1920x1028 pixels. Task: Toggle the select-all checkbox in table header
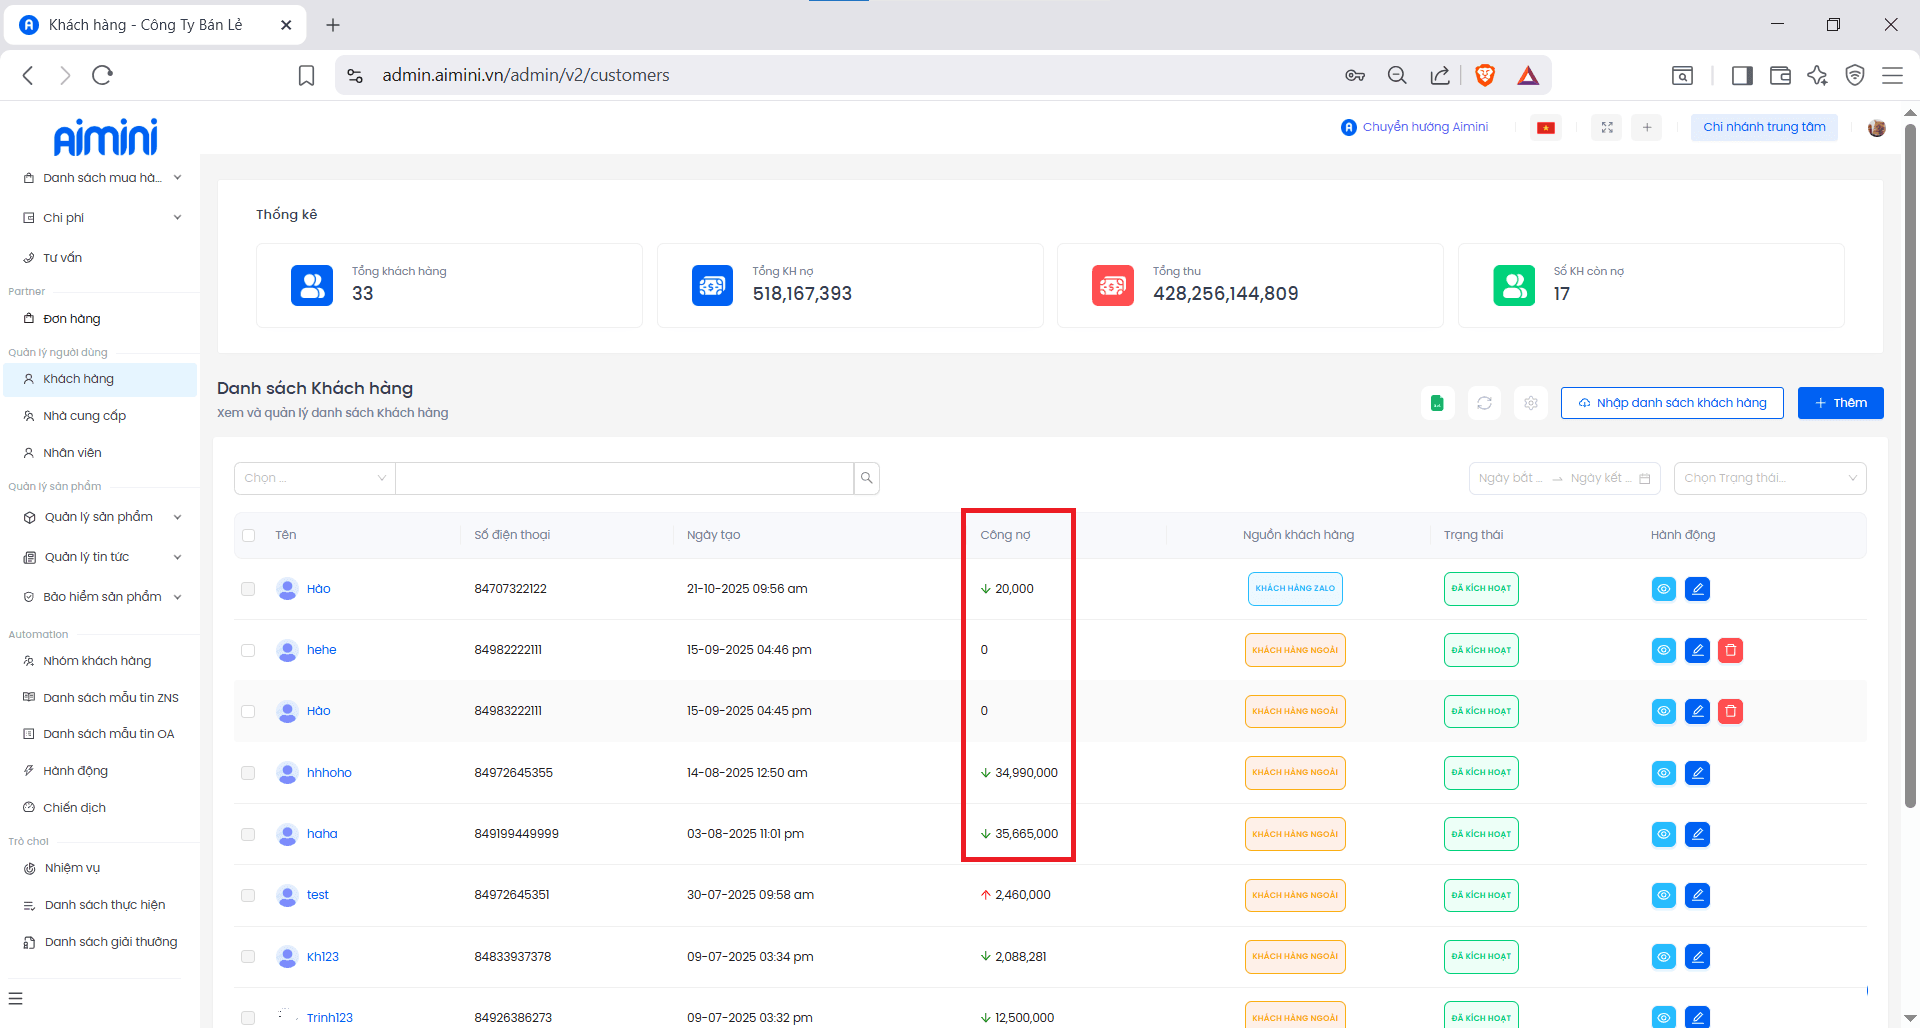coord(248,535)
